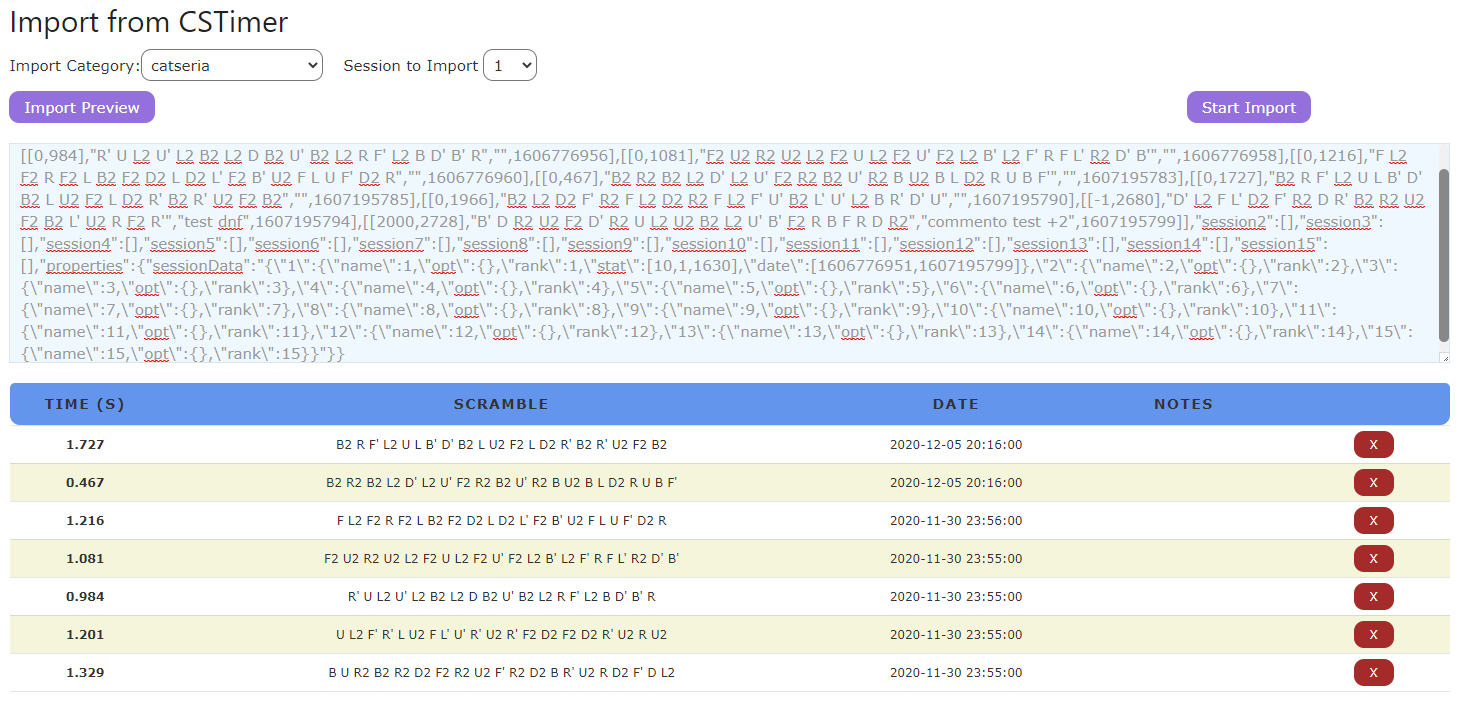Click the date in the 1.201 row
1473x703 pixels.
click(x=956, y=635)
